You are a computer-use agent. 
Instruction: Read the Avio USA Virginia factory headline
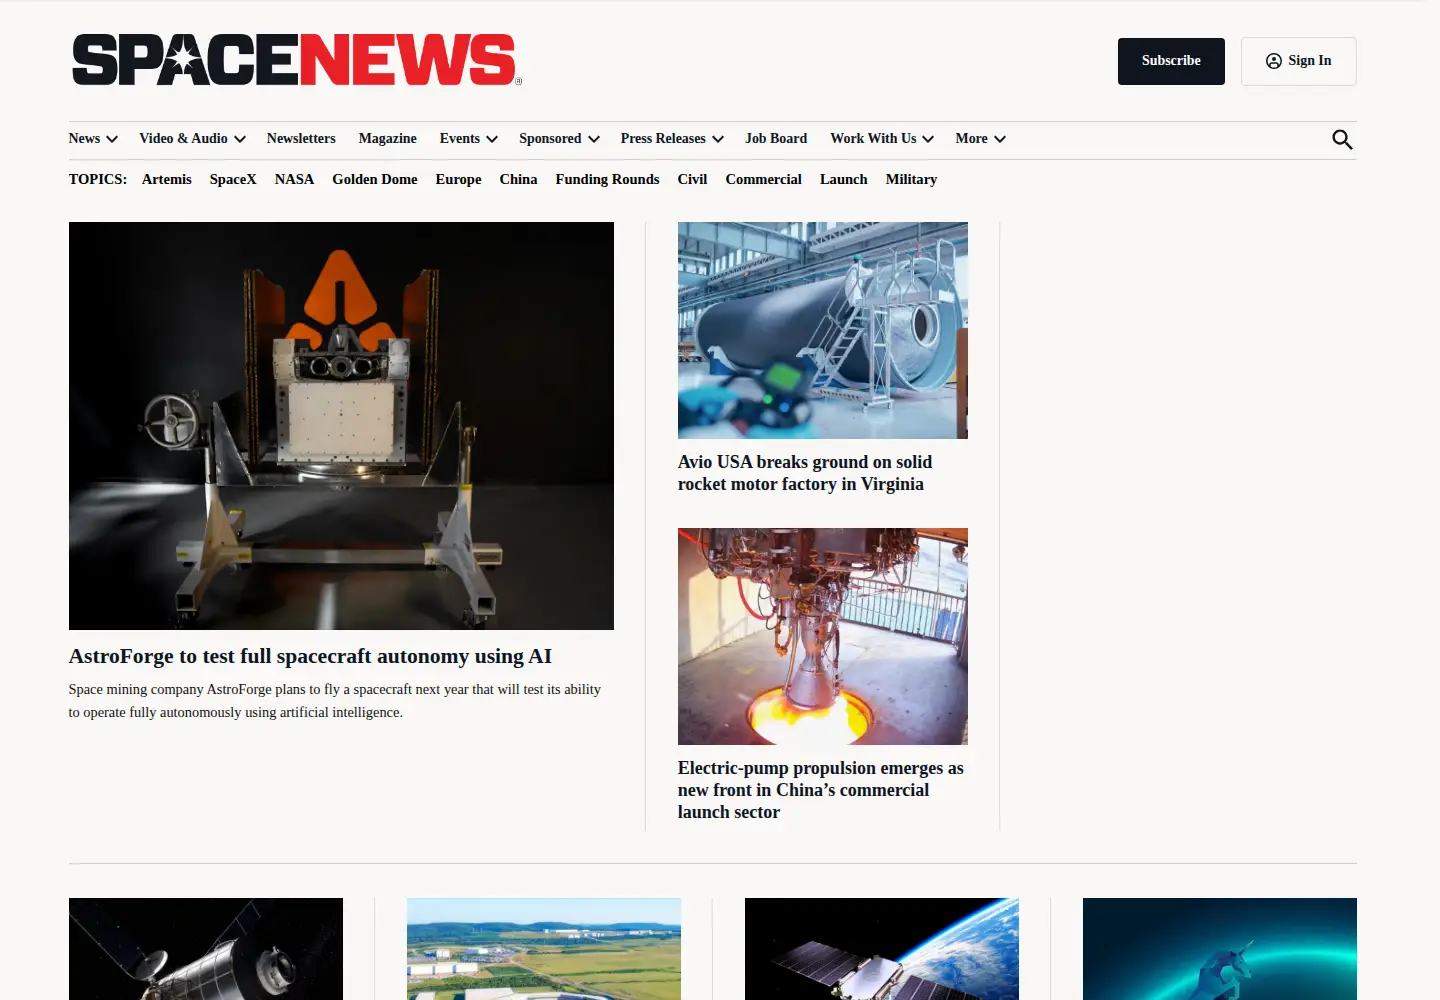click(x=805, y=473)
